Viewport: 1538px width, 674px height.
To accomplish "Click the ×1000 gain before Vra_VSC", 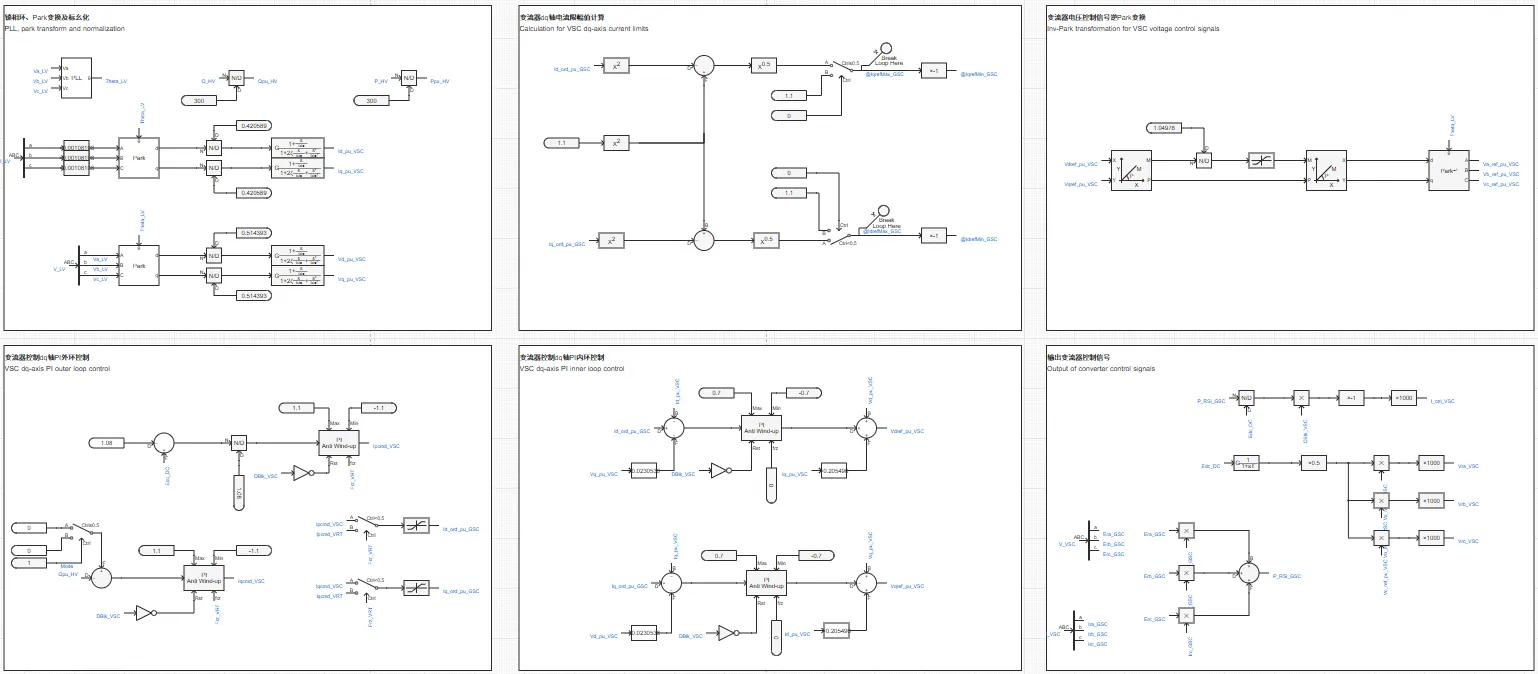I will [1432, 463].
